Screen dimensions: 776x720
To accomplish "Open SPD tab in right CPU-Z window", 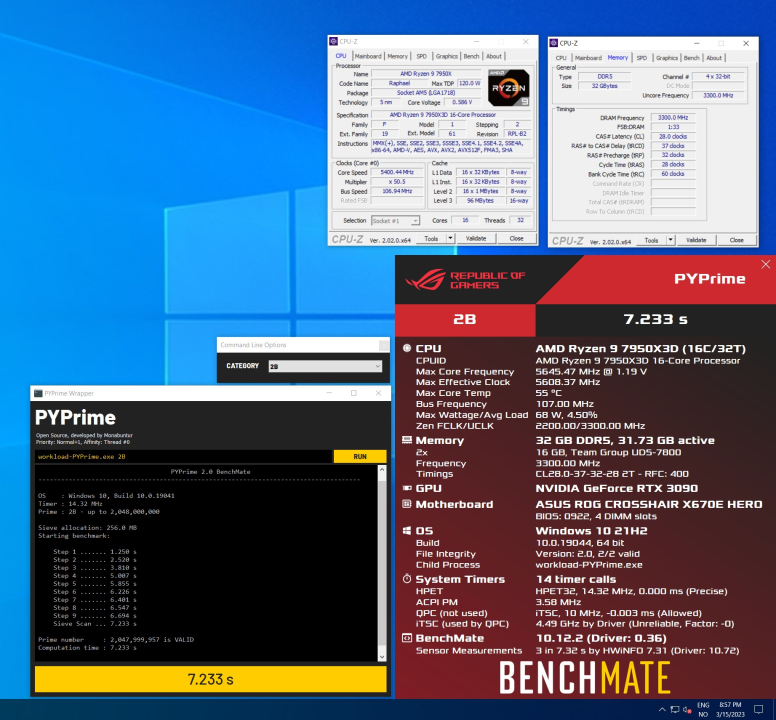I will coord(641,58).
